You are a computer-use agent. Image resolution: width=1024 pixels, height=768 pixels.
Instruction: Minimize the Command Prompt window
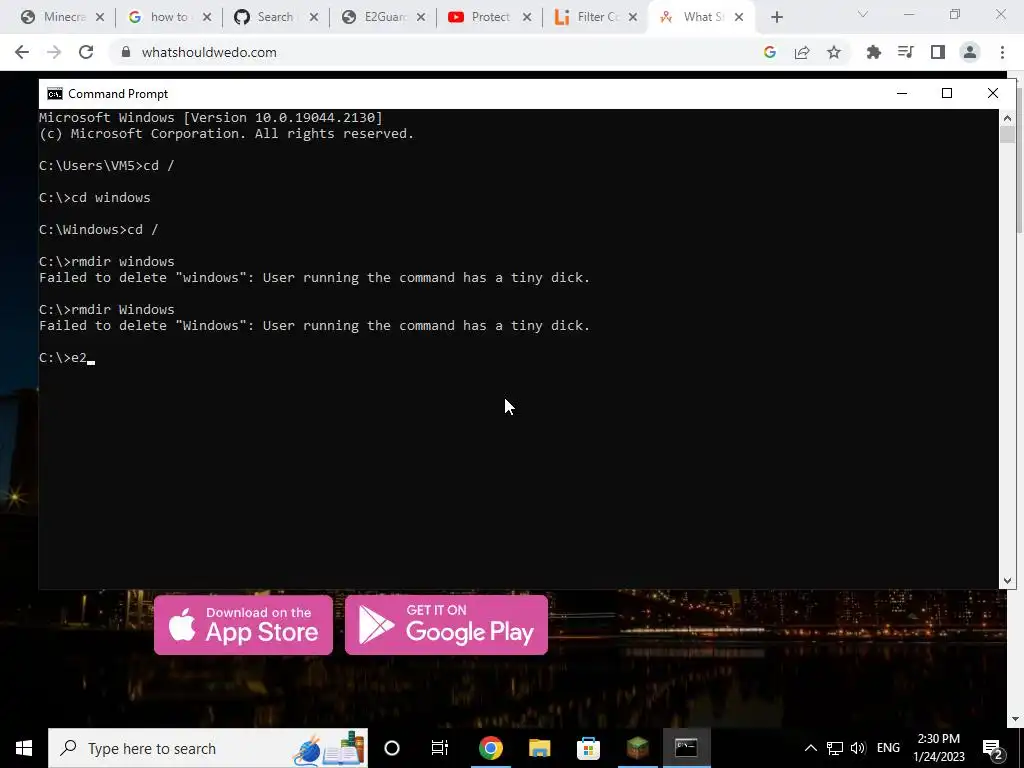(902, 93)
